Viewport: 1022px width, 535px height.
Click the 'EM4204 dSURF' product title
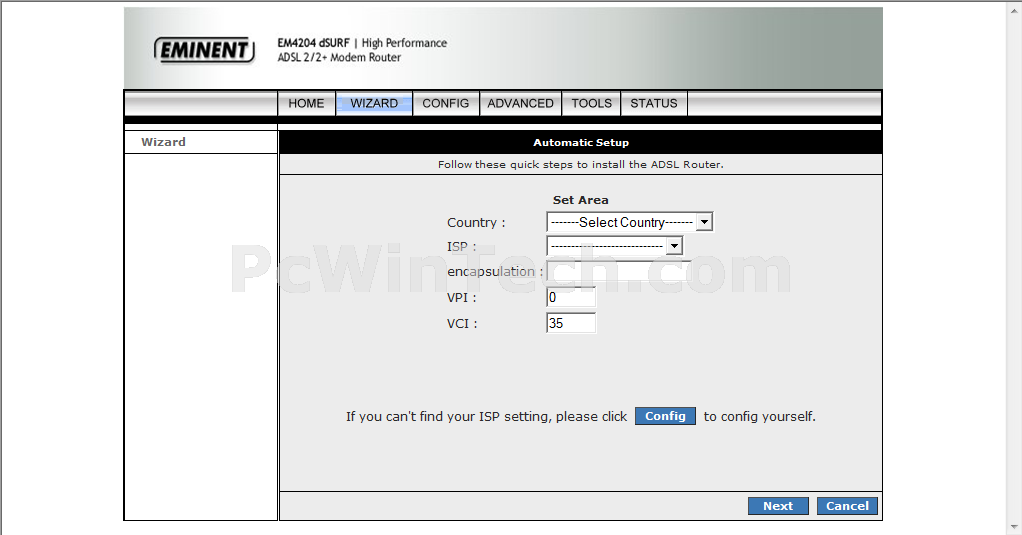[314, 43]
